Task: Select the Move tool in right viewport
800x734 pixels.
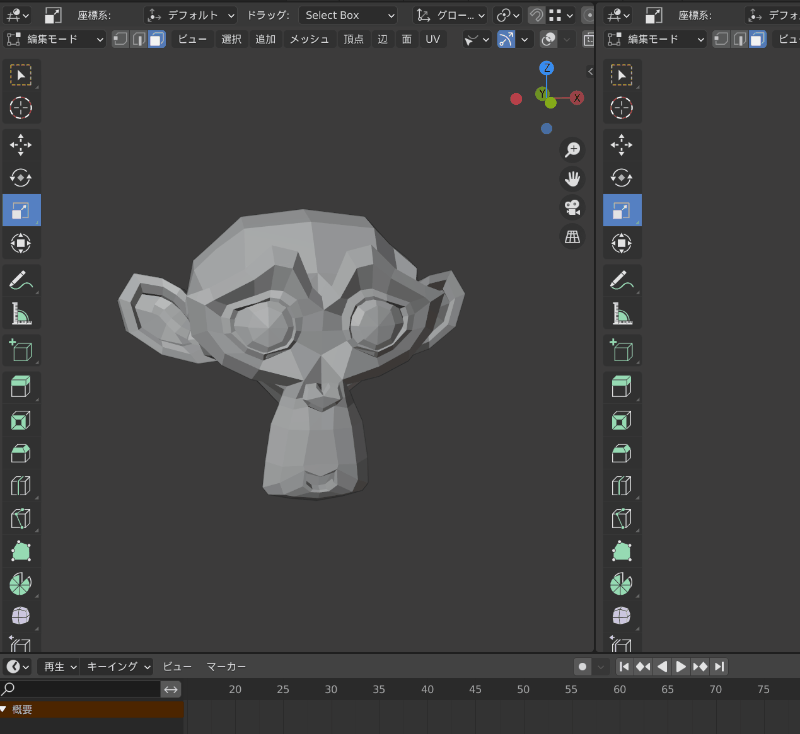Action: (622, 145)
